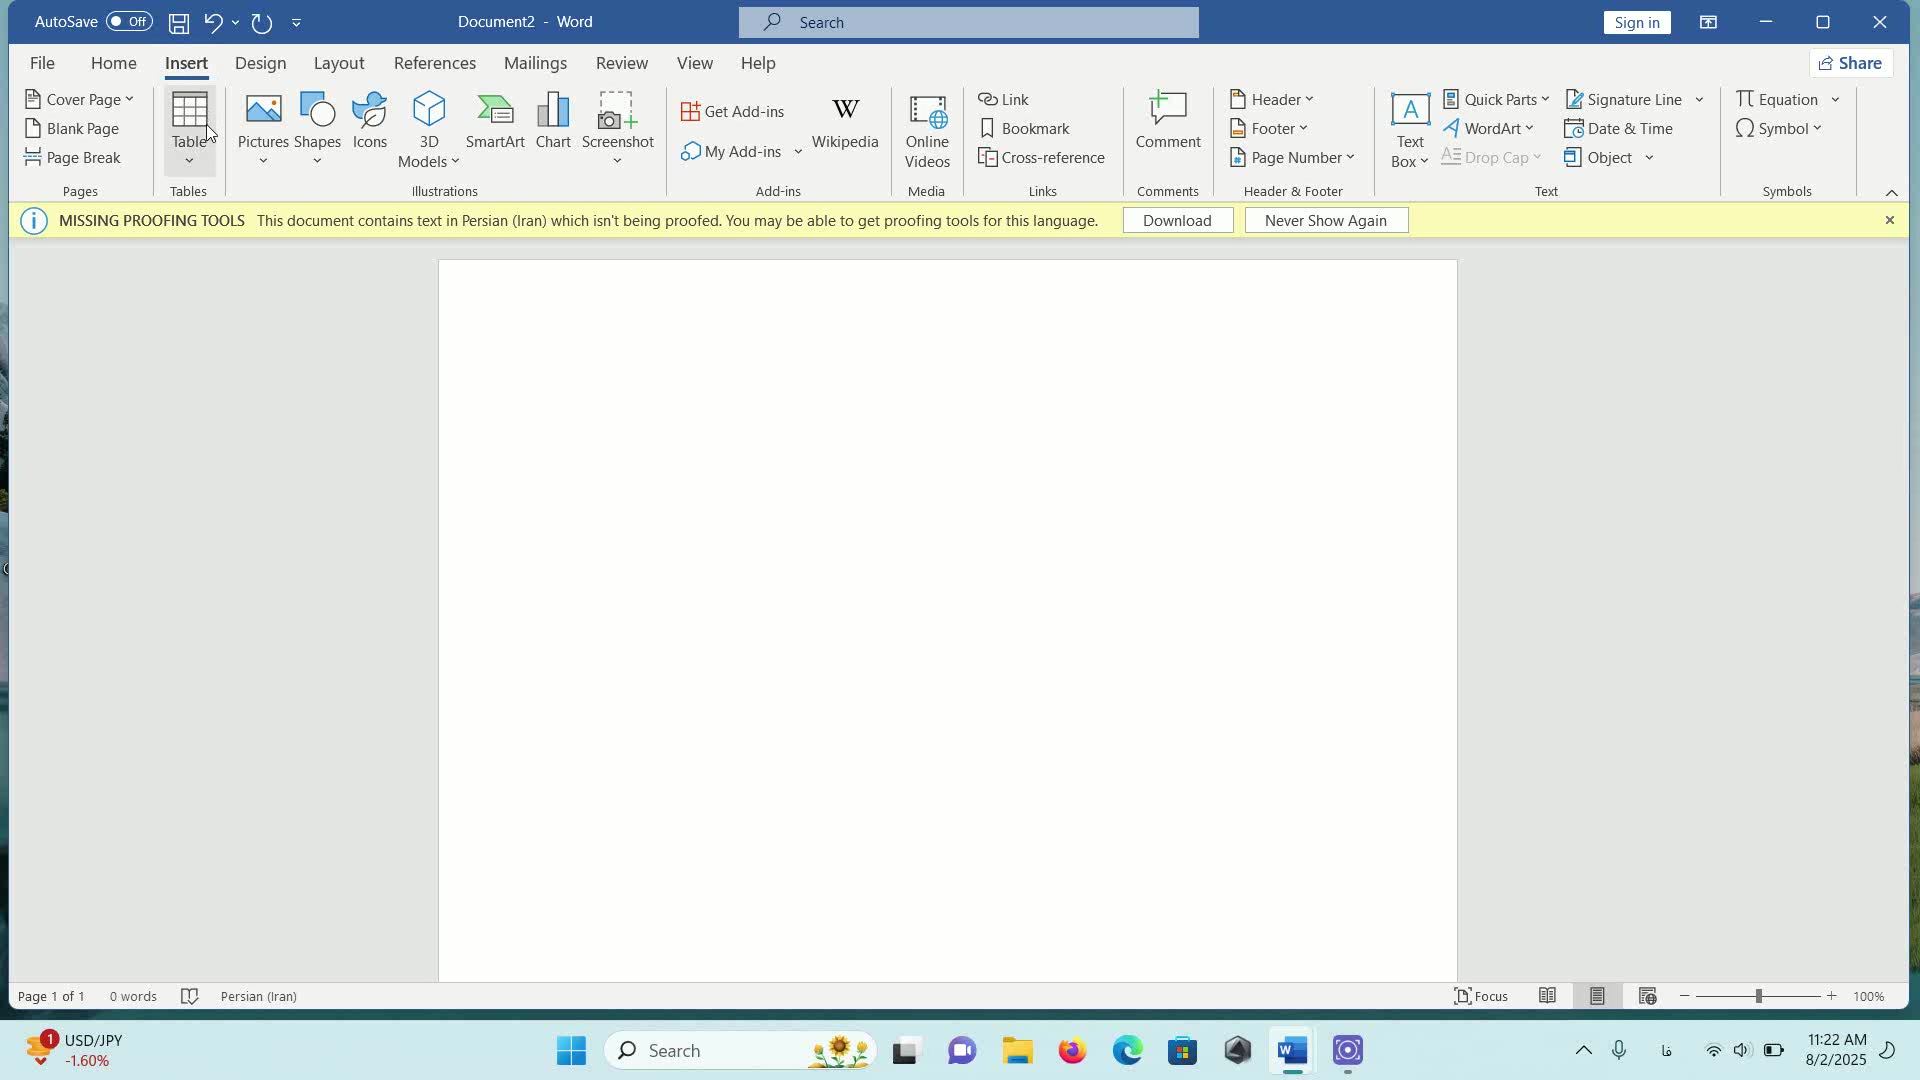Click the Sign in button
Image resolution: width=1920 pixels, height=1080 pixels.
coord(1637,22)
